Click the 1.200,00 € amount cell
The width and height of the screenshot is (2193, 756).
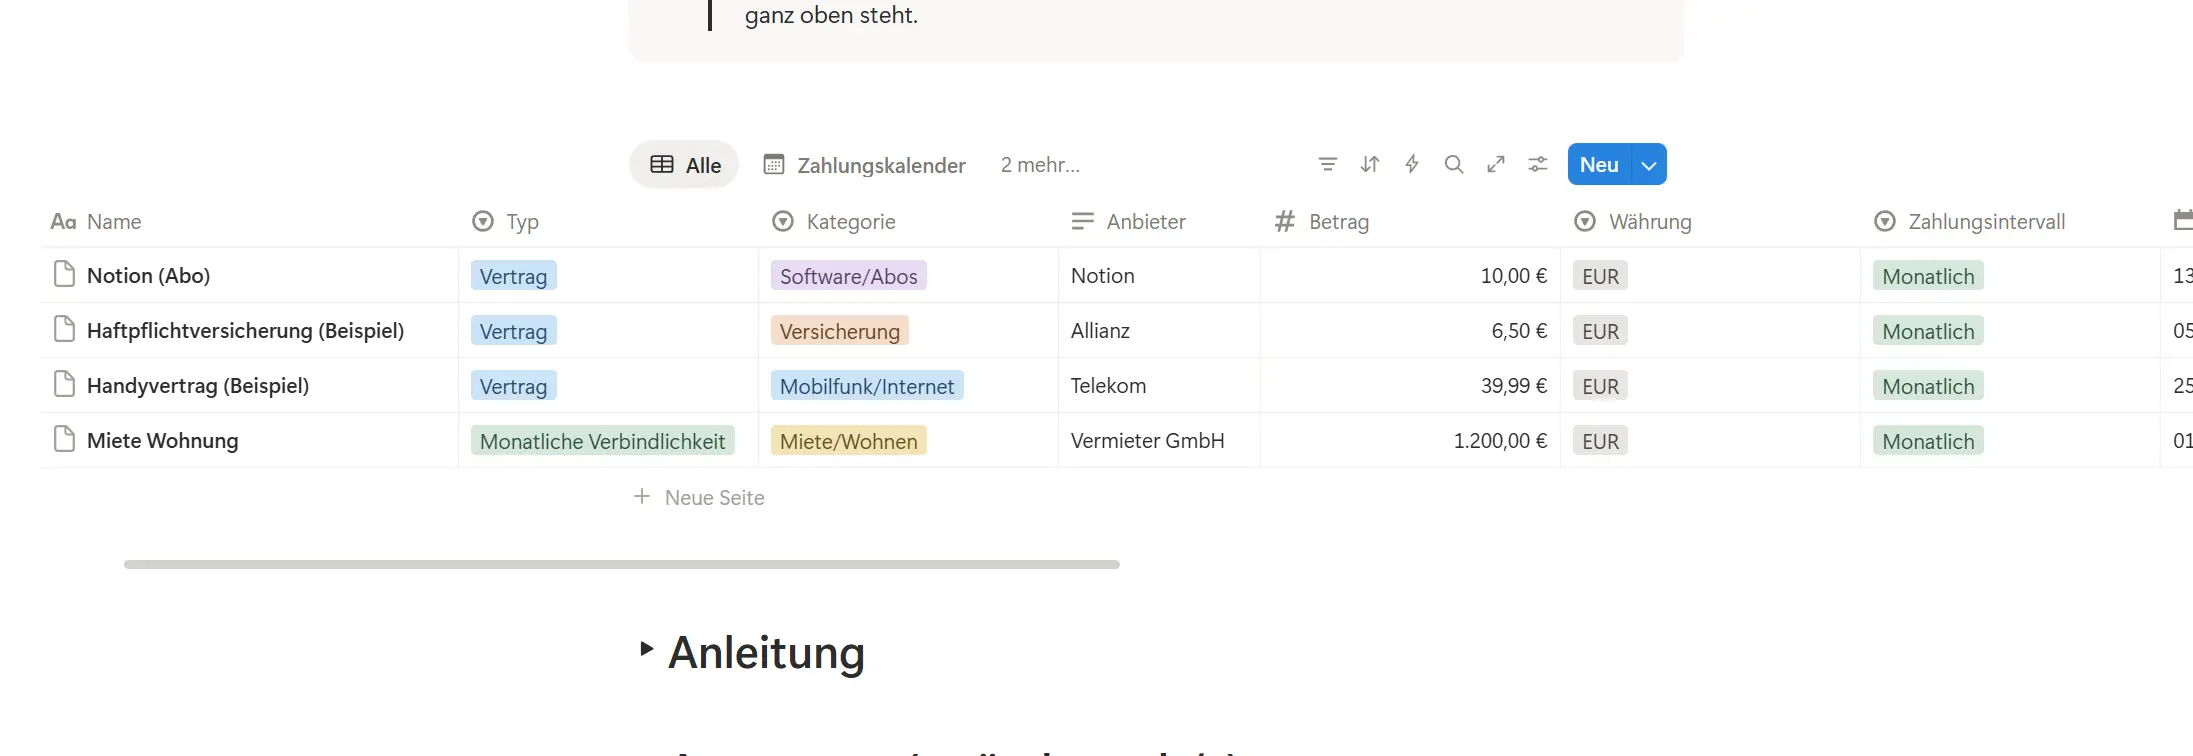(1410, 440)
